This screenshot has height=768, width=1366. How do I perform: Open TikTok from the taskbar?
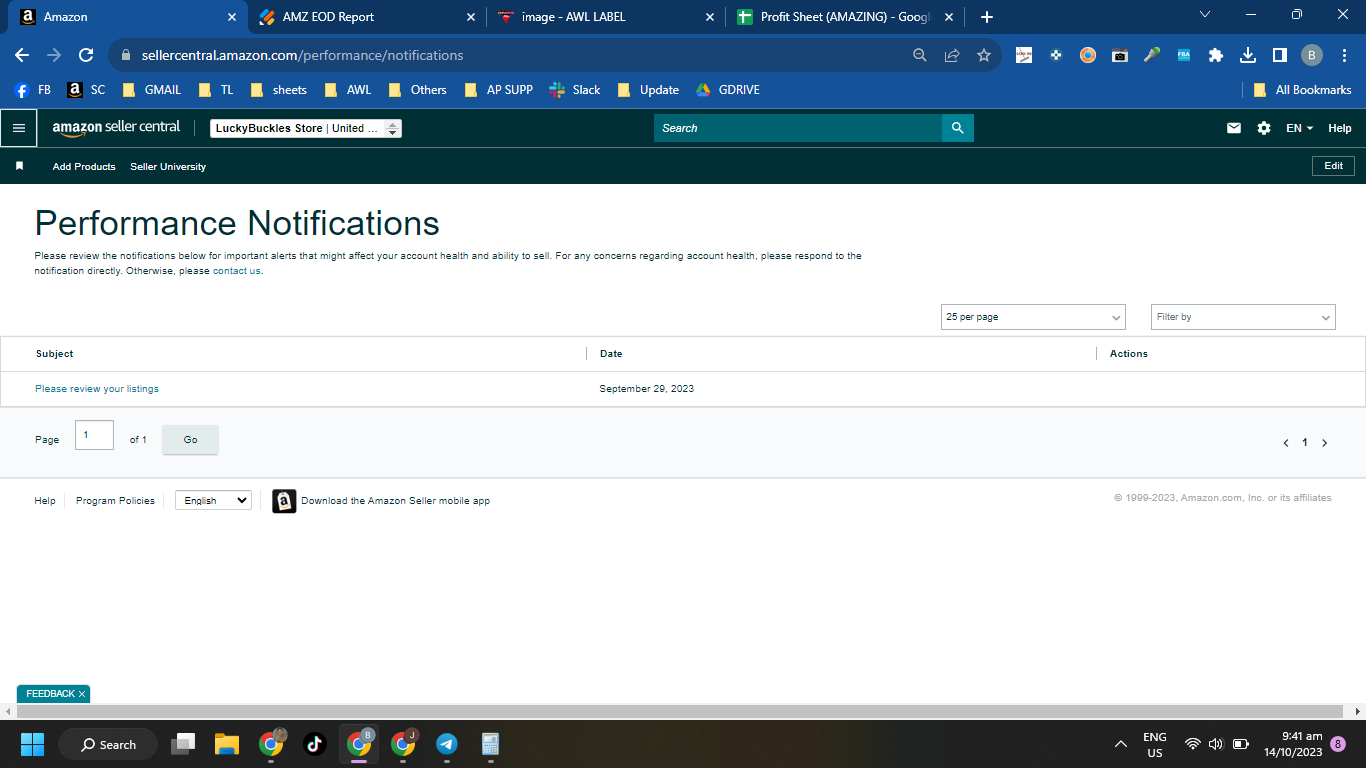tap(315, 744)
